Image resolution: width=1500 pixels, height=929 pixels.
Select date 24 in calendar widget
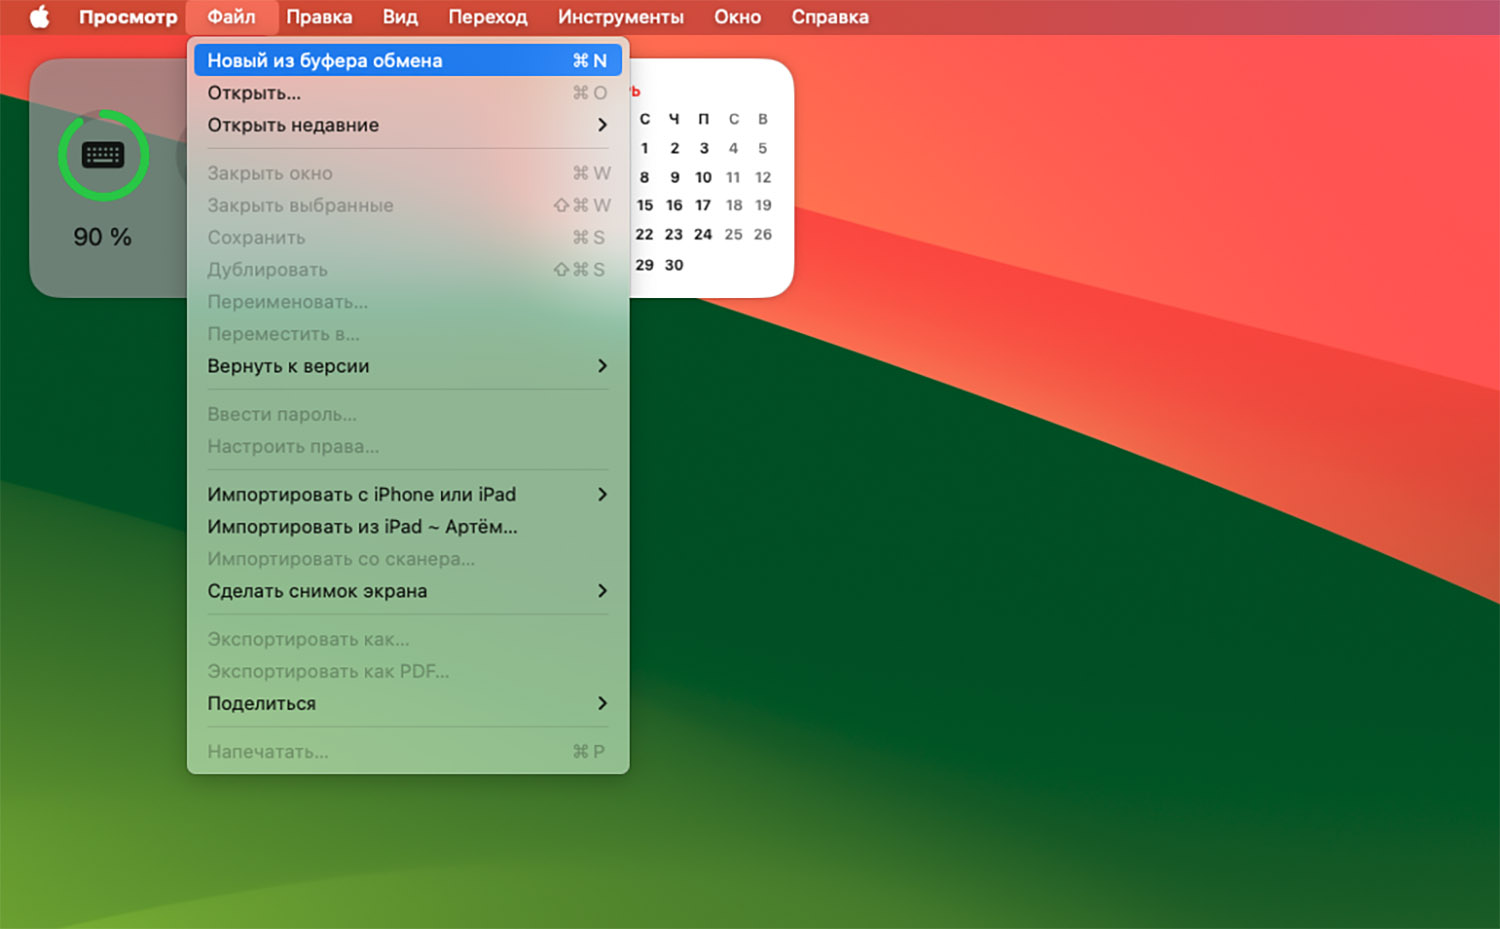(703, 234)
